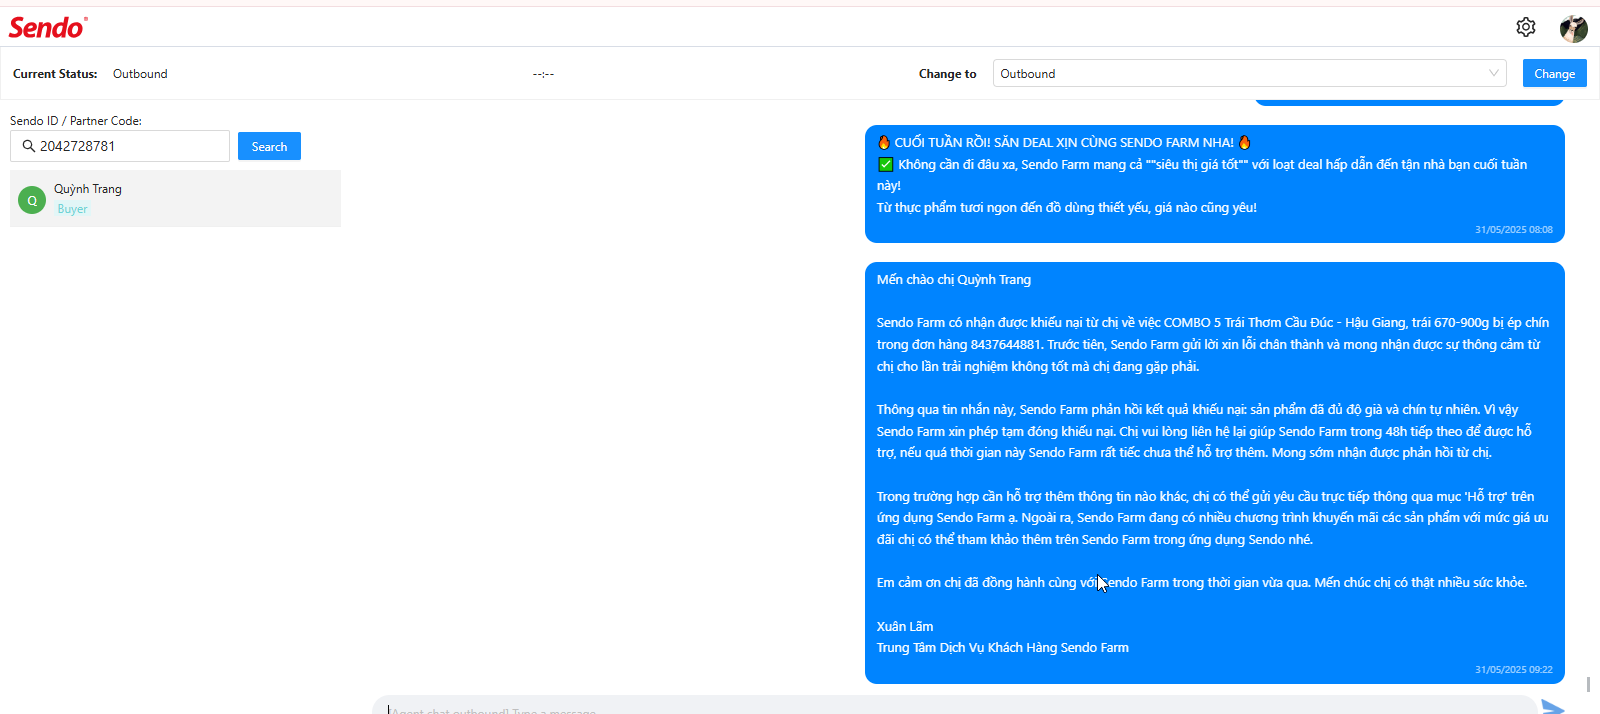This screenshot has height=714, width=1600.
Task: Click the Current Status Outbound text
Action: pos(140,74)
